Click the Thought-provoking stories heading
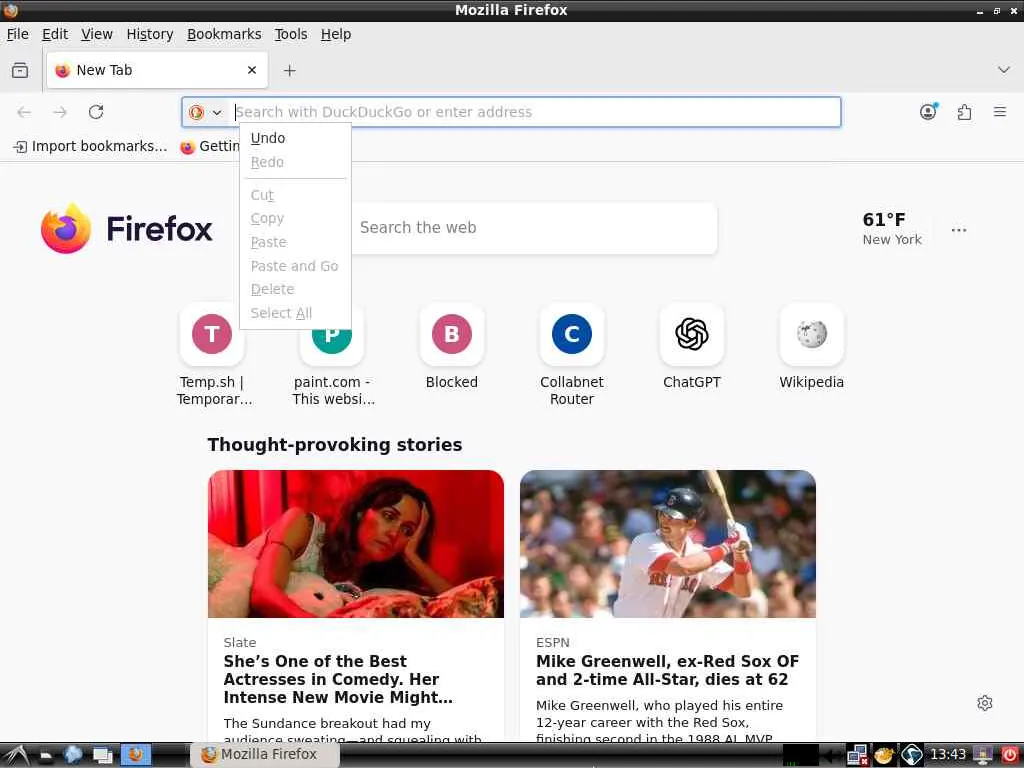 point(334,445)
